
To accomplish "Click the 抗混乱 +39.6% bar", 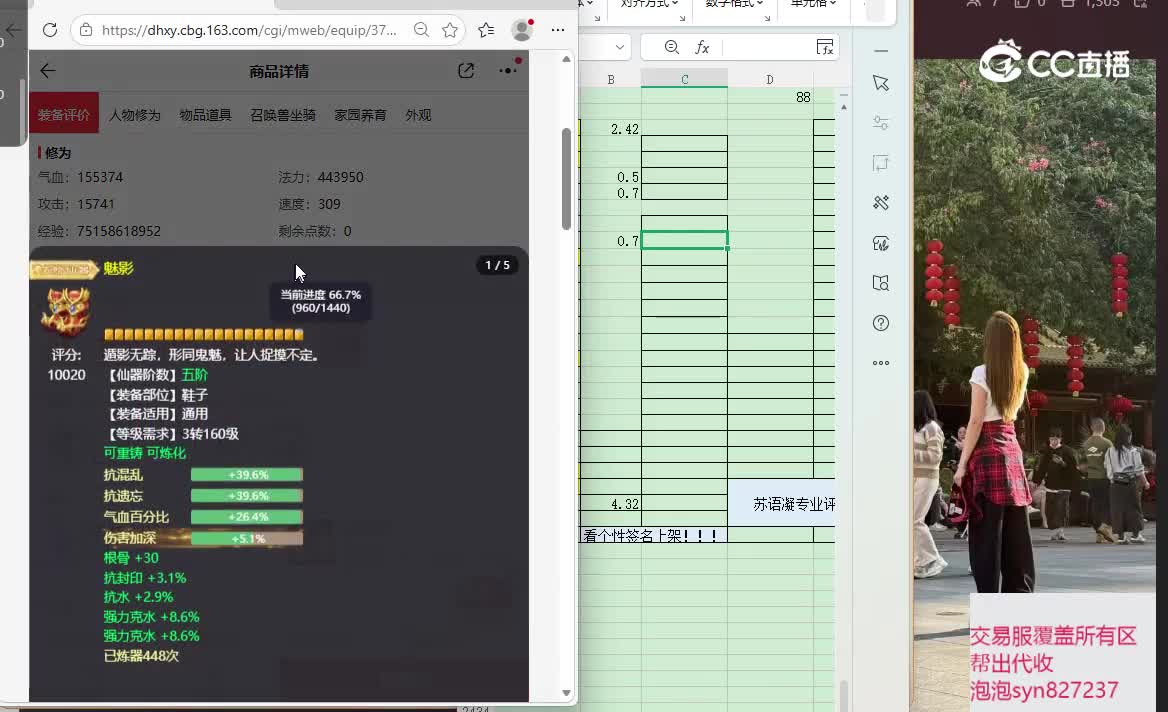I will pyautogui.click(x=247, y=475).
